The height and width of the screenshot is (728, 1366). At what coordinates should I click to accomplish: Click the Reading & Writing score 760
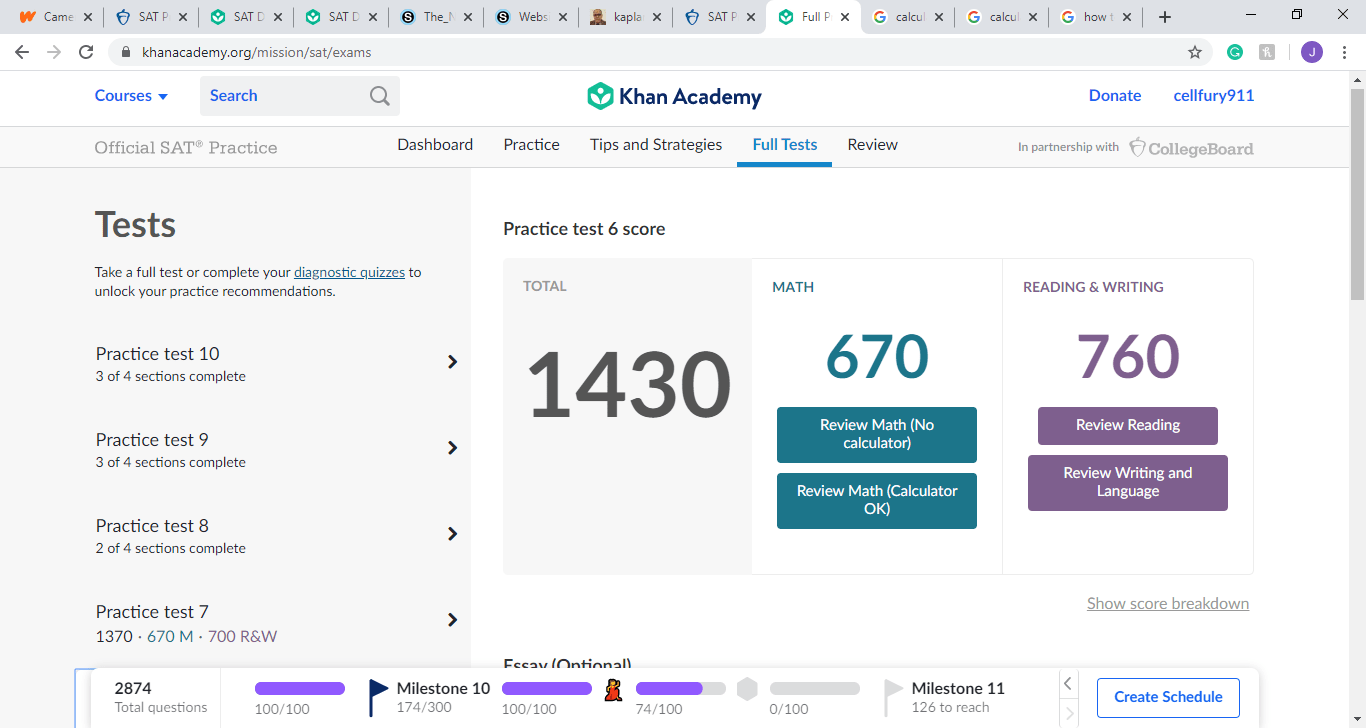[x=1128, y=357]
